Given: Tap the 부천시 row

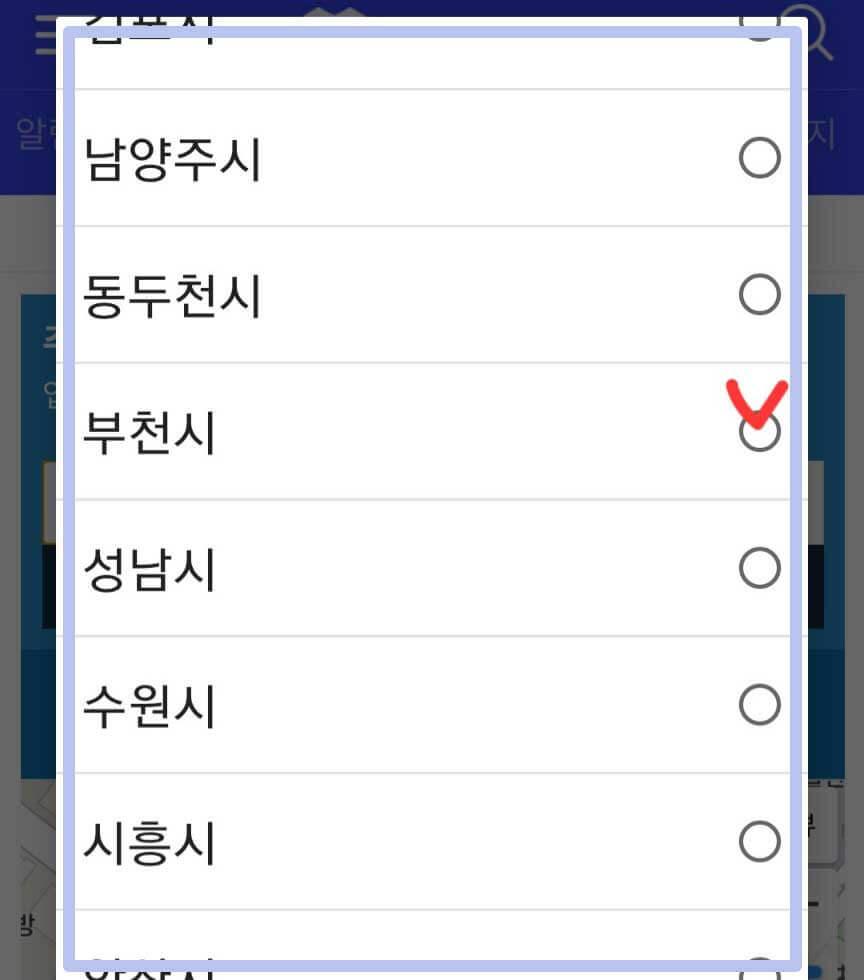Looking at the screenshot, I should [430, 433].
